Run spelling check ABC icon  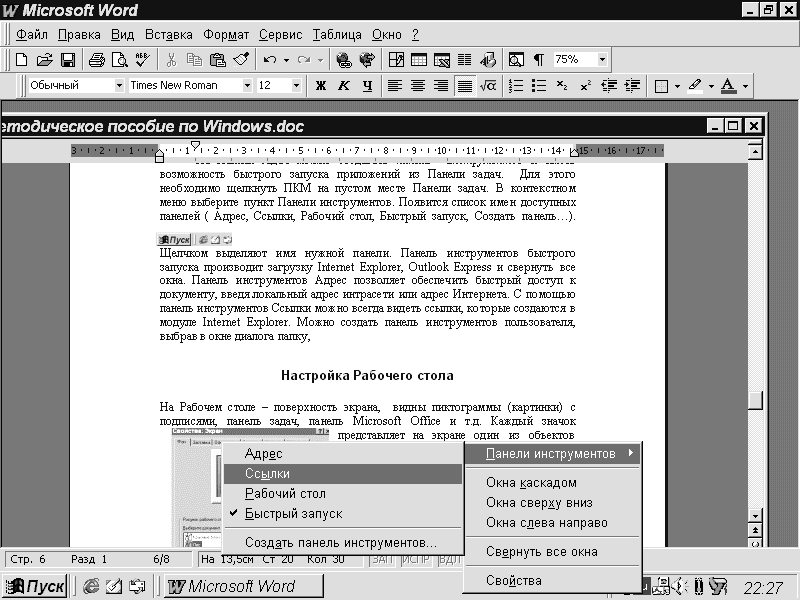pos(142,60)
